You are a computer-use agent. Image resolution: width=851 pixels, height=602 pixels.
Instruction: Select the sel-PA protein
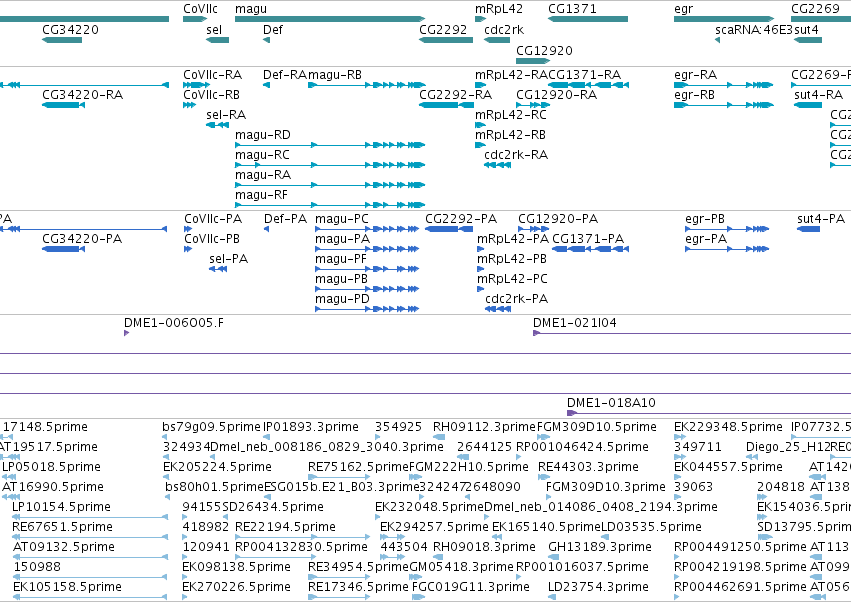pyautogui.click(x=218, y=269)
